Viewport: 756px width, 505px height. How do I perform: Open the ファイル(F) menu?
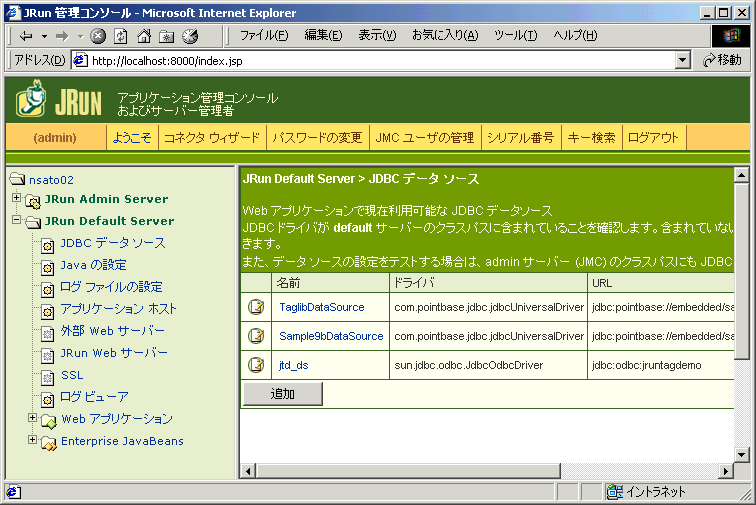pos(264,35)
